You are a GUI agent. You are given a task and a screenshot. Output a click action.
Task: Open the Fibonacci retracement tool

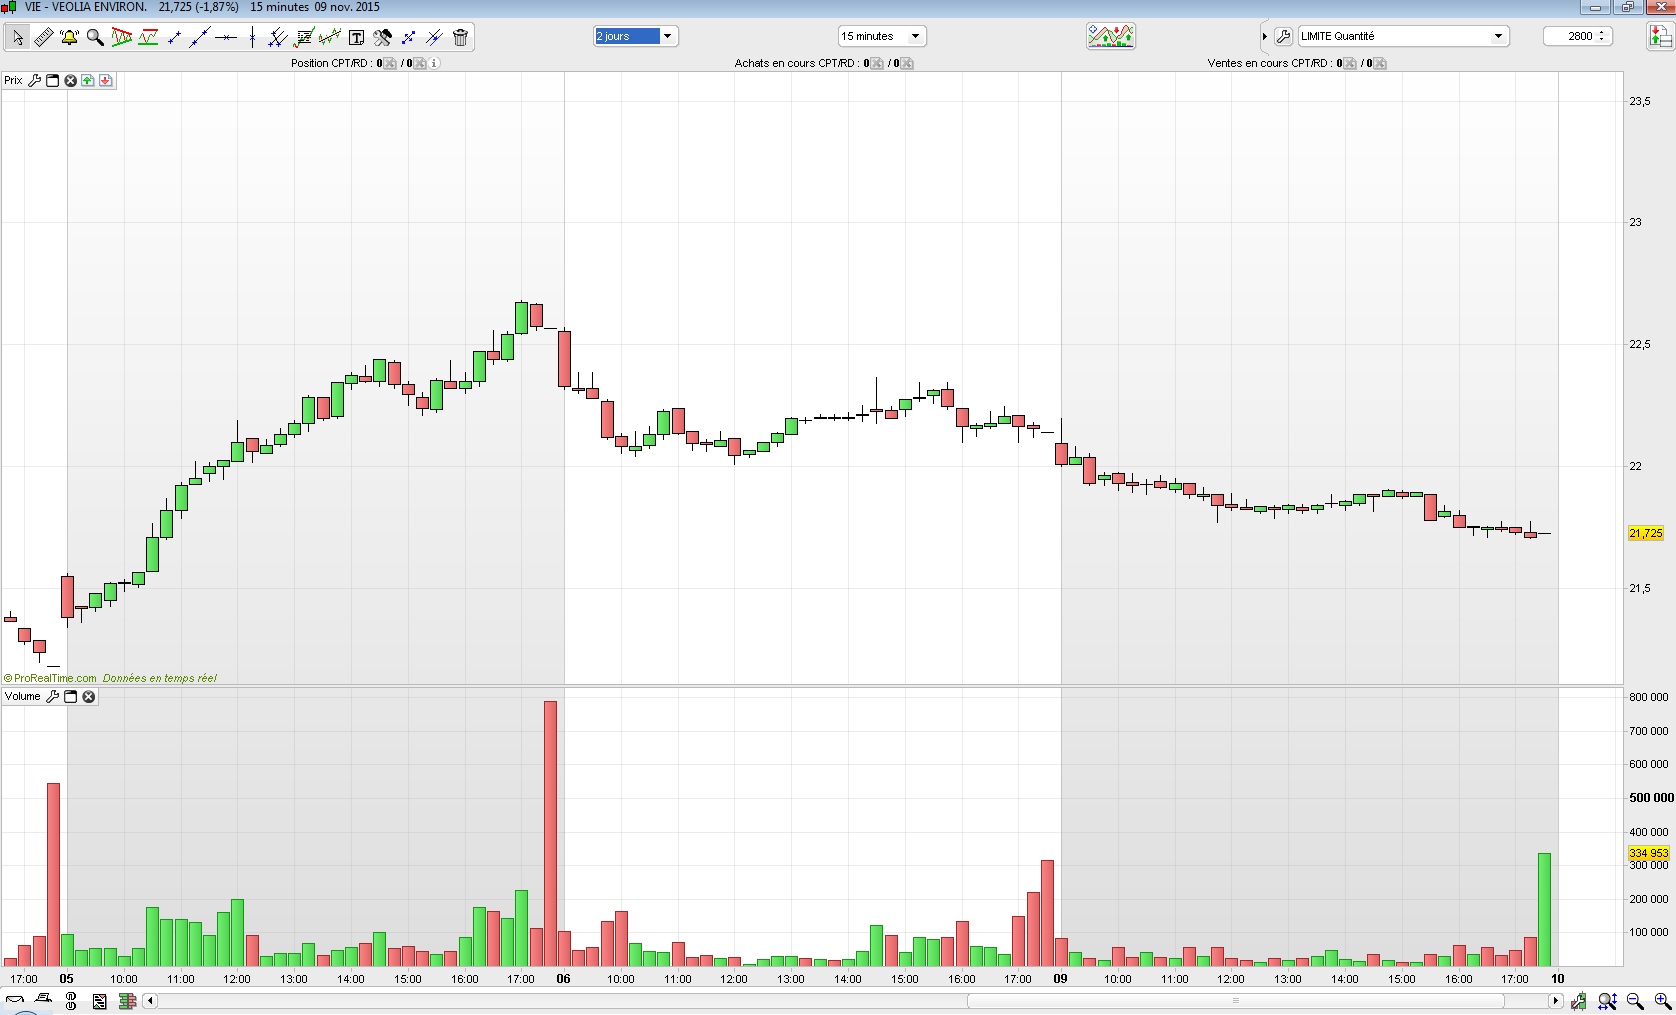(304, 37)
